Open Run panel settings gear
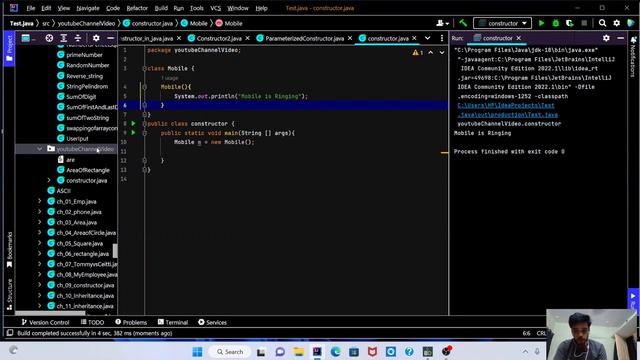Screen dimensions: 640x360 click(606, 38)
